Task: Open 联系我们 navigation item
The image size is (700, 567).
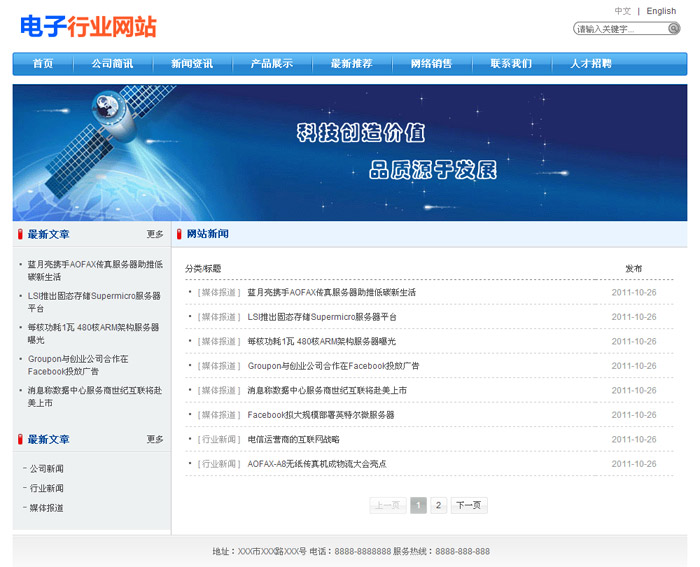Action: 511,64
